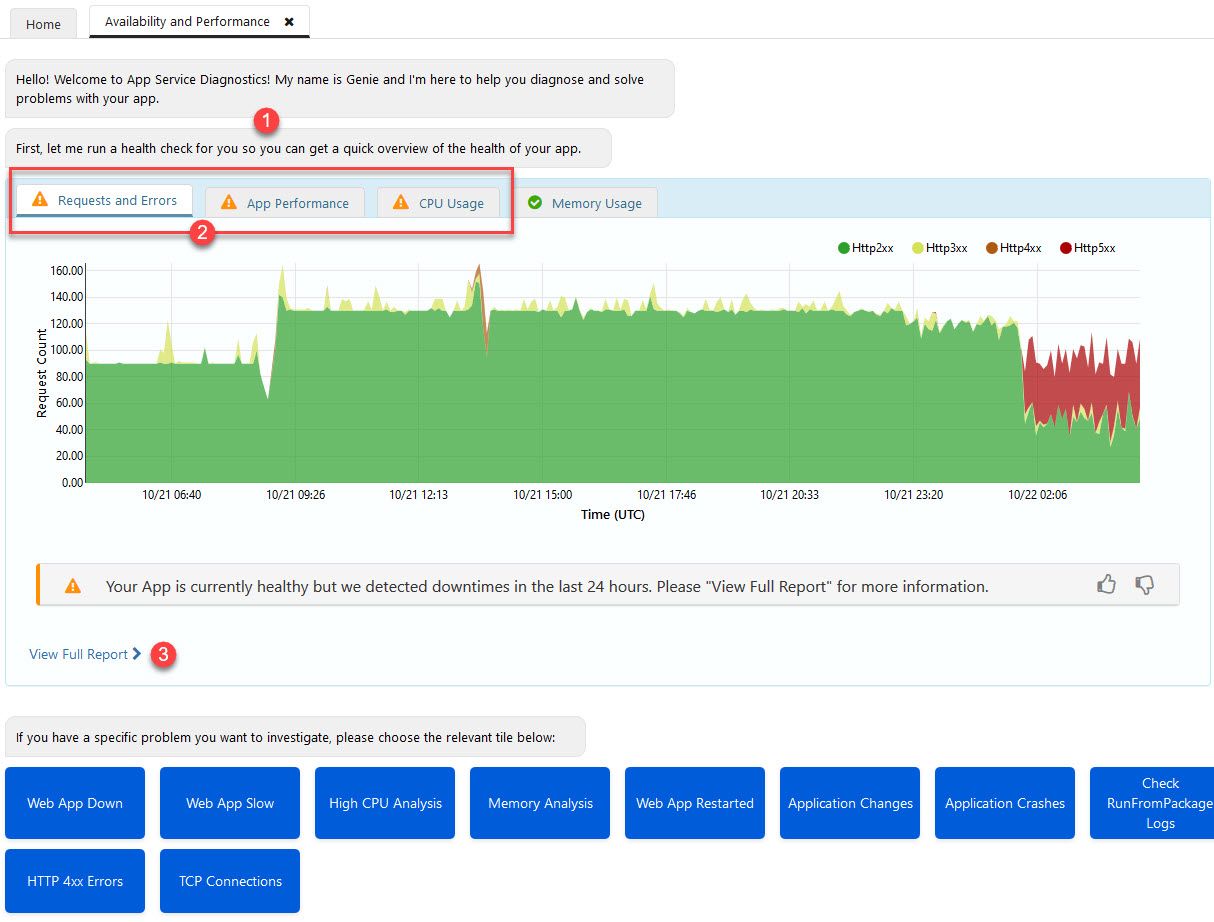
Task: Click the warning icon beside the downtime message
Action: coord(71,585)
